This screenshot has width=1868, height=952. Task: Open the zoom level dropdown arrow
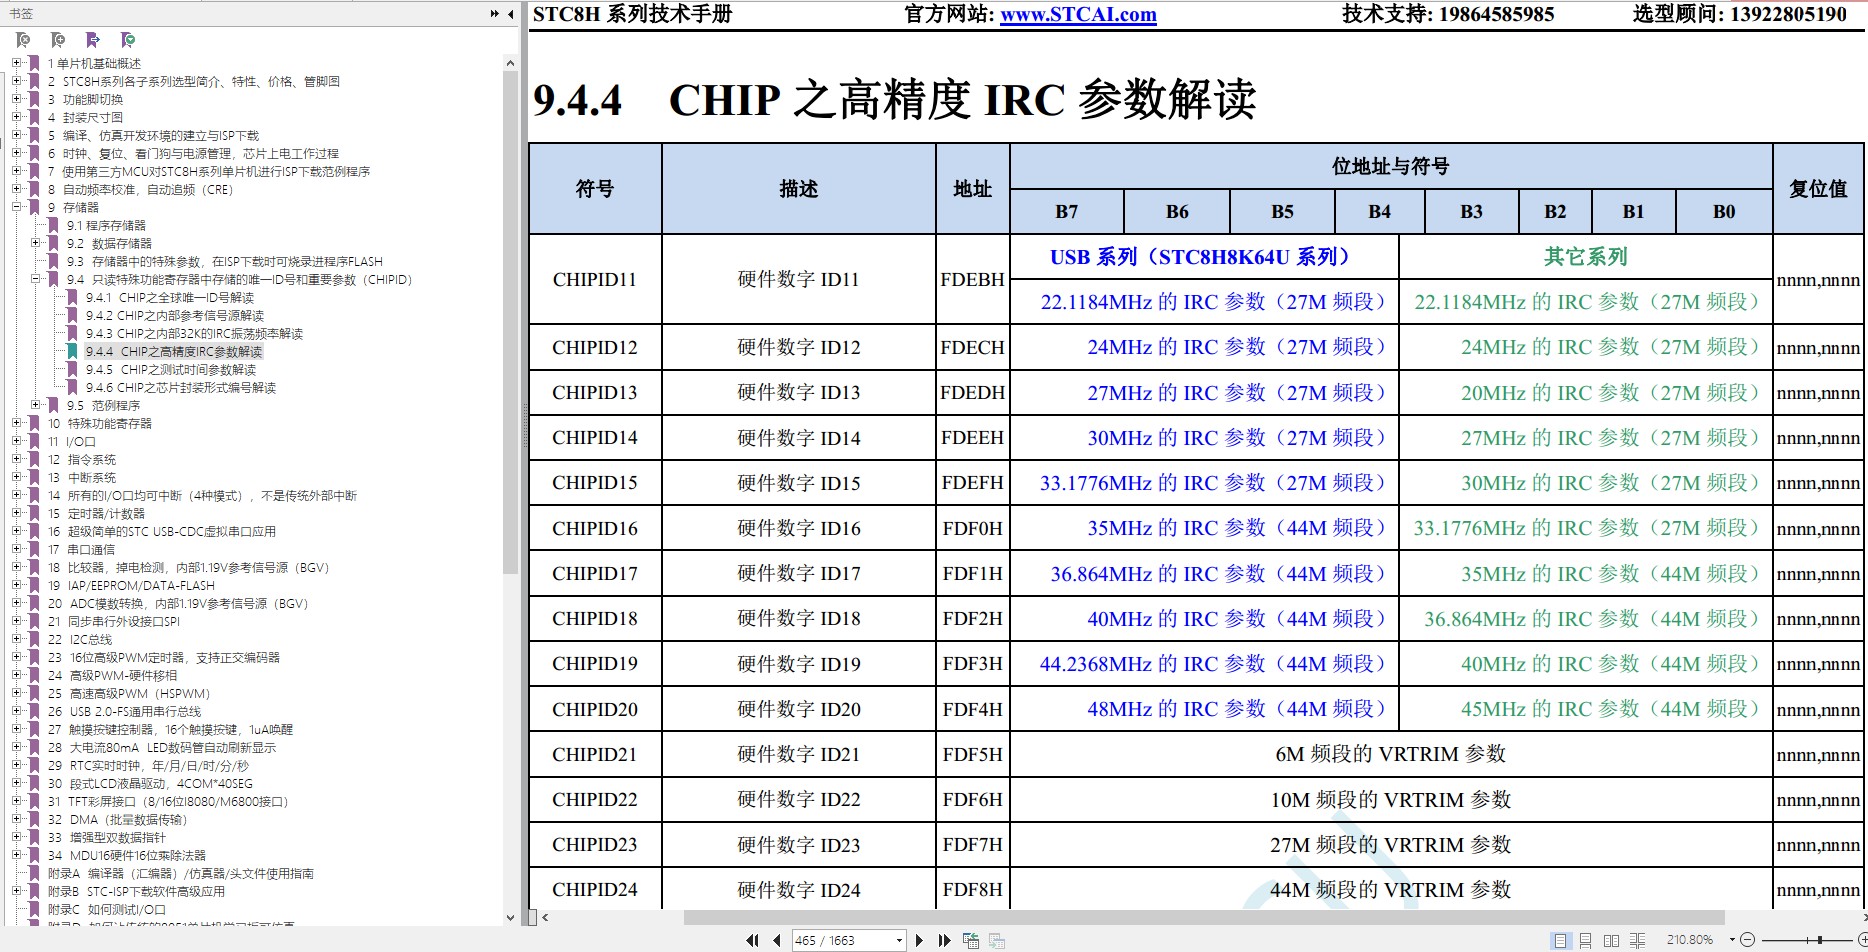point(1732,939)
